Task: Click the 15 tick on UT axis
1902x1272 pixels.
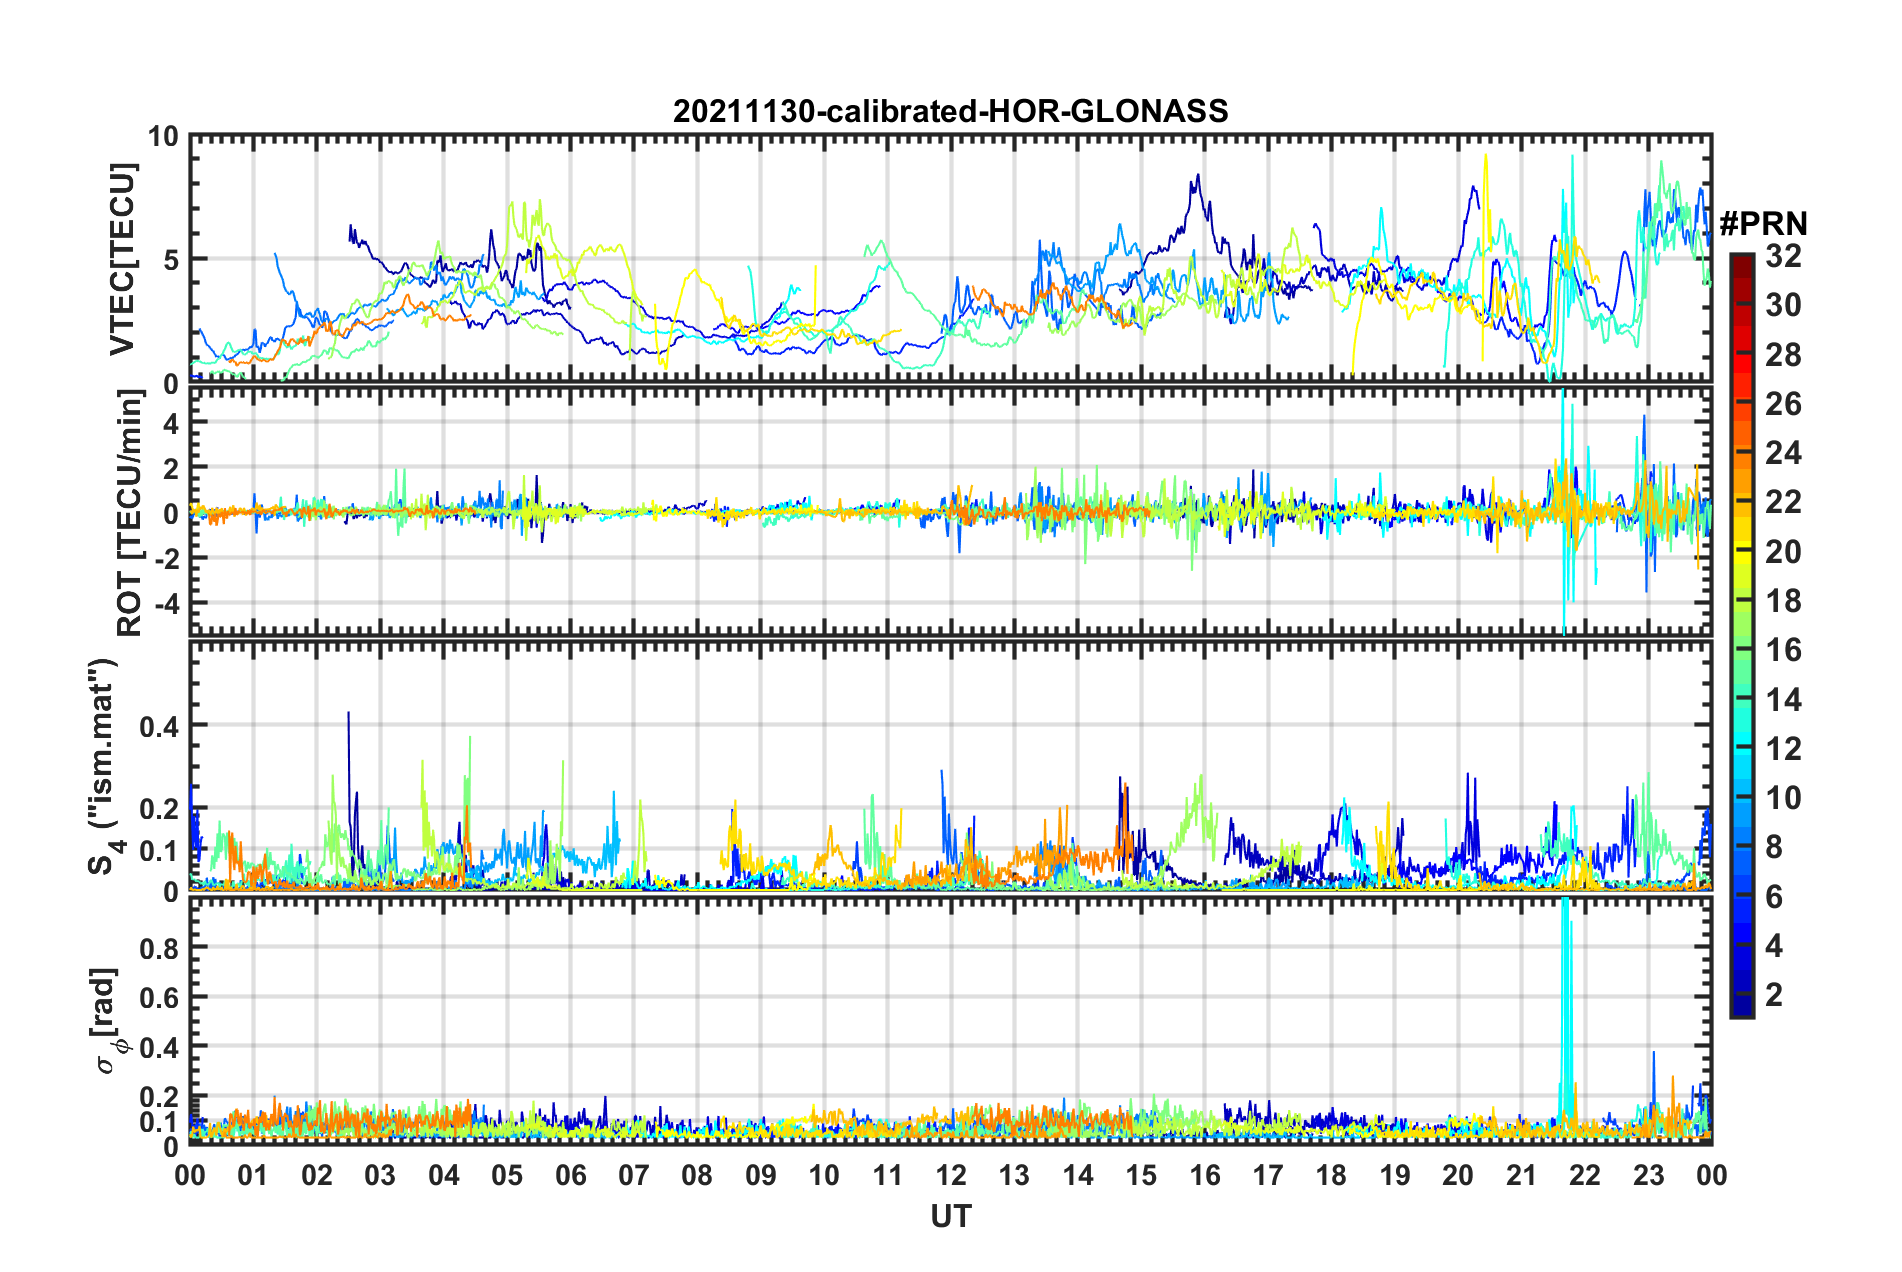Action: click(x=1141, y=1176)
